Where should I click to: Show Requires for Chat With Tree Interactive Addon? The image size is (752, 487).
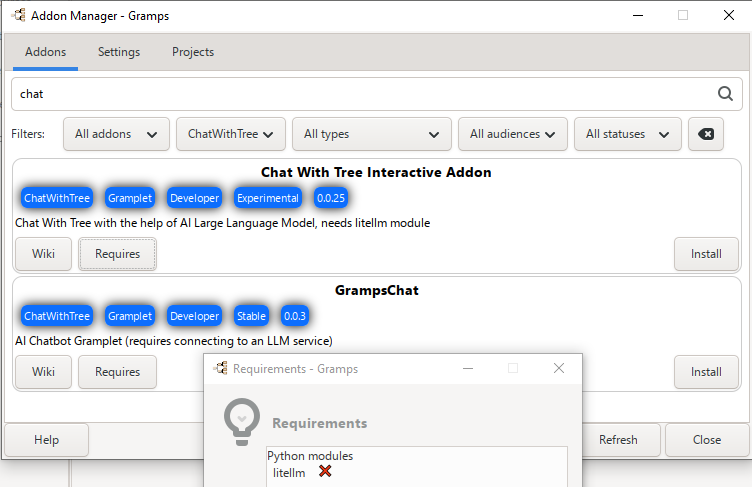(118, 254)
